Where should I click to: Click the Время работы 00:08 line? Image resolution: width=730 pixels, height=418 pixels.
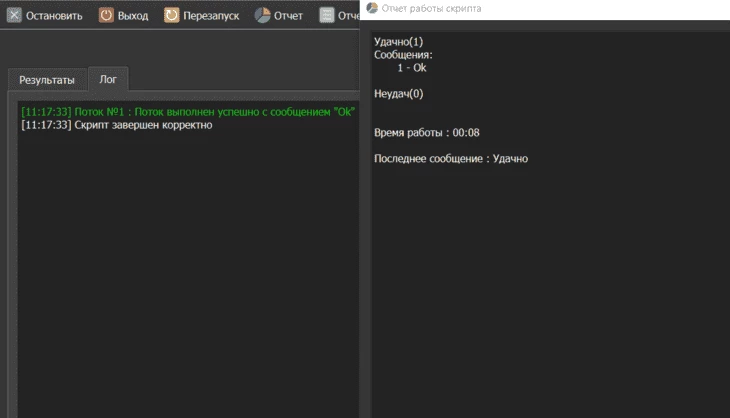426,133
